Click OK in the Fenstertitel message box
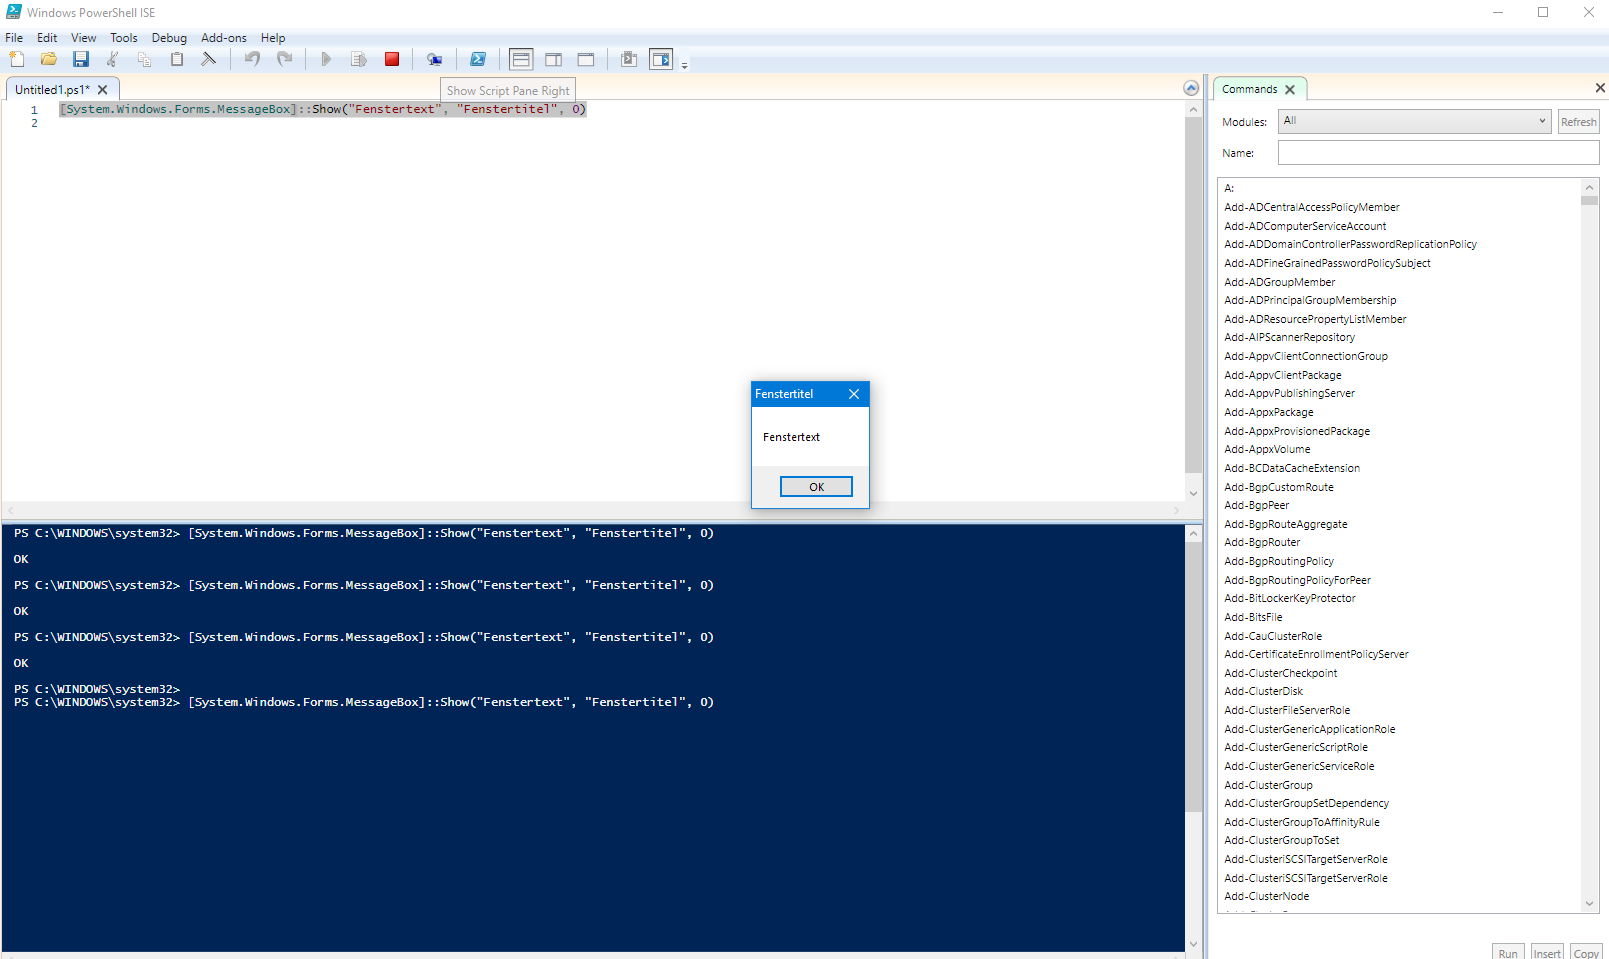Viewport: 1609px width, 959px height. [816, 487]
